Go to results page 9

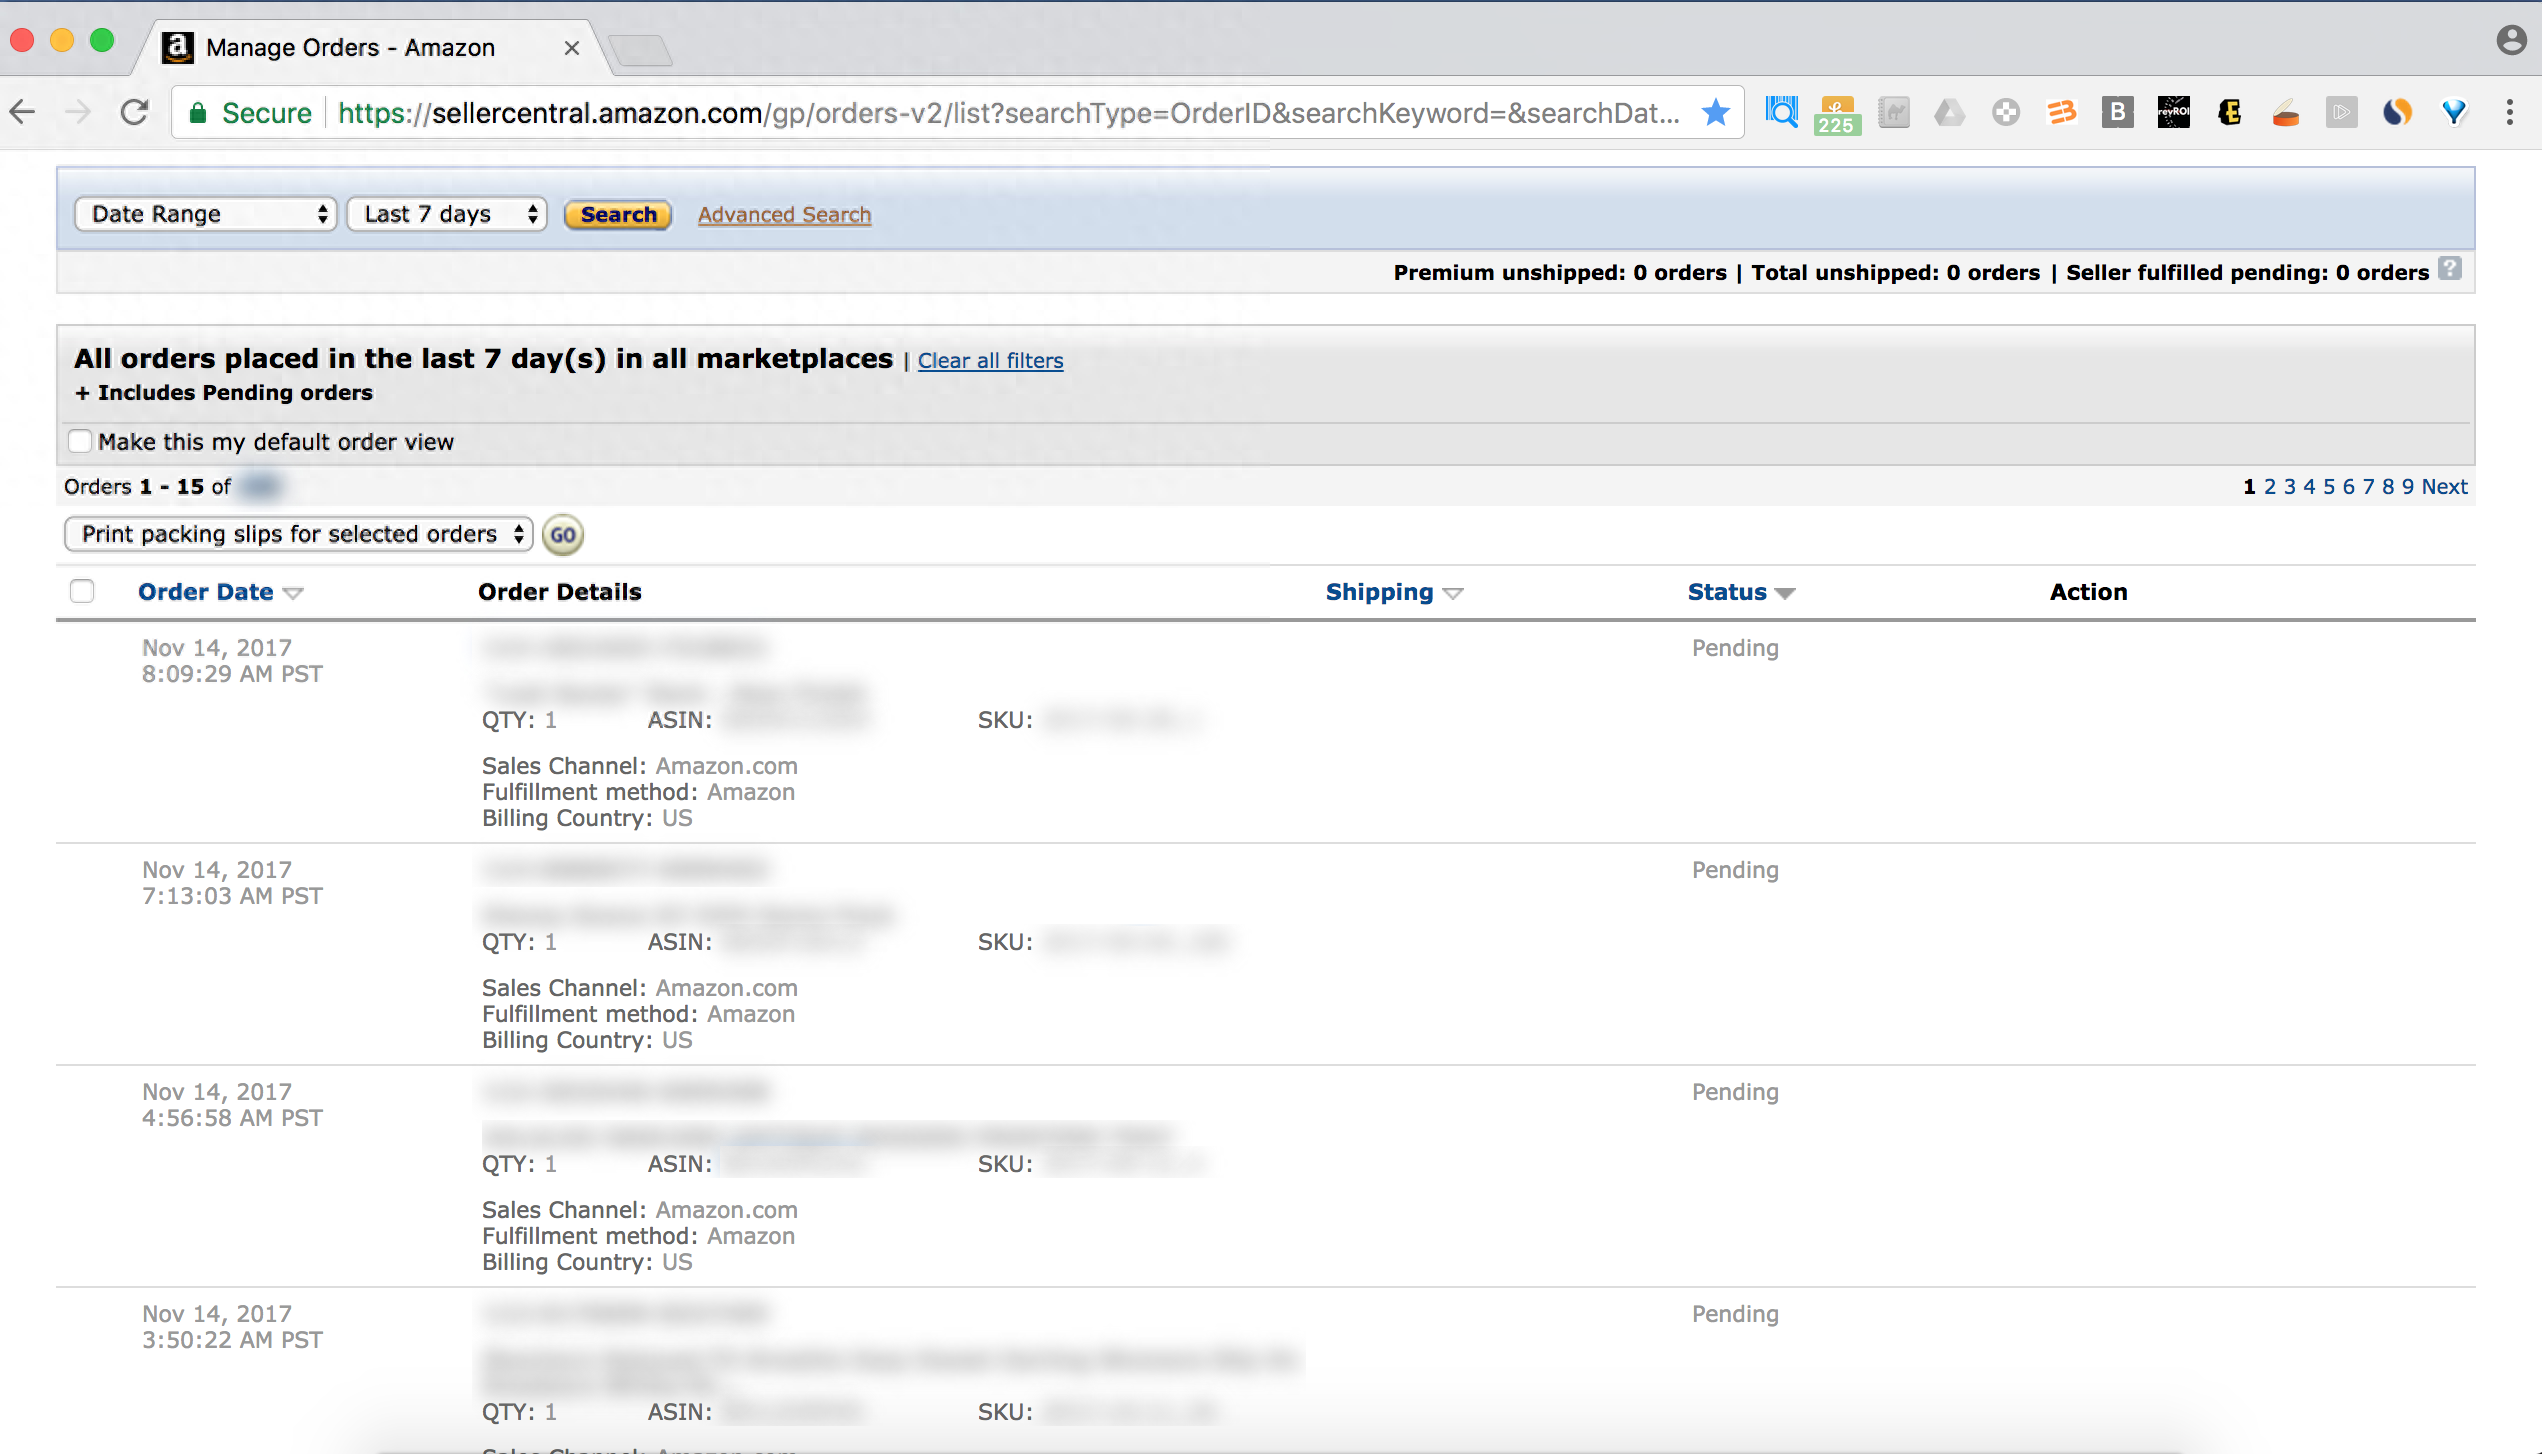click(x=2408, y=486)
